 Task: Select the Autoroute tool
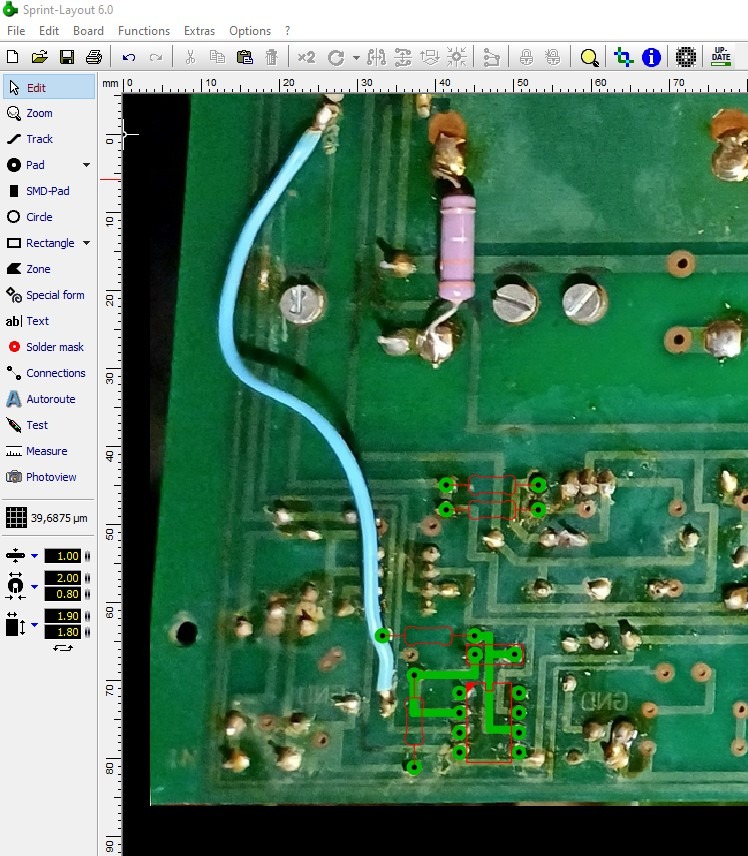pyautogui.click(x=49, y=399)
